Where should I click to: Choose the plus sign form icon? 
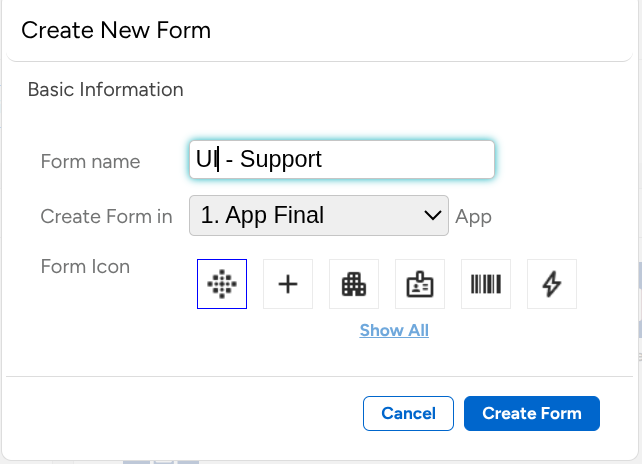coord(288,285)
